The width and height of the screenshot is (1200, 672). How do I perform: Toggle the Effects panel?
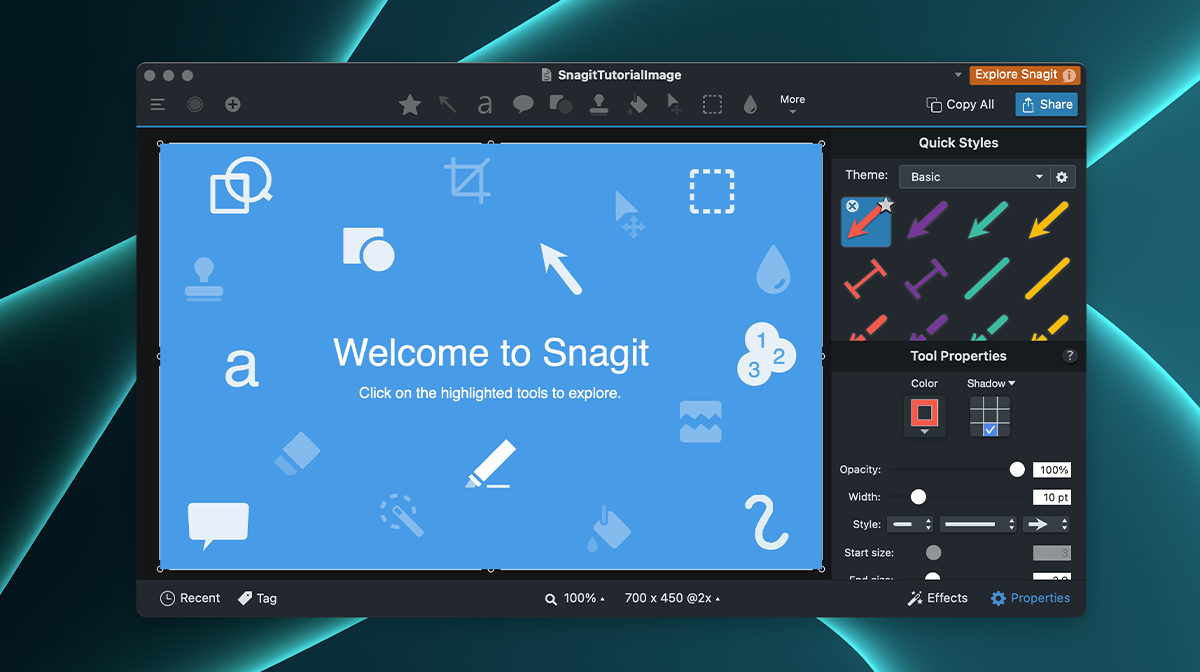937,598
